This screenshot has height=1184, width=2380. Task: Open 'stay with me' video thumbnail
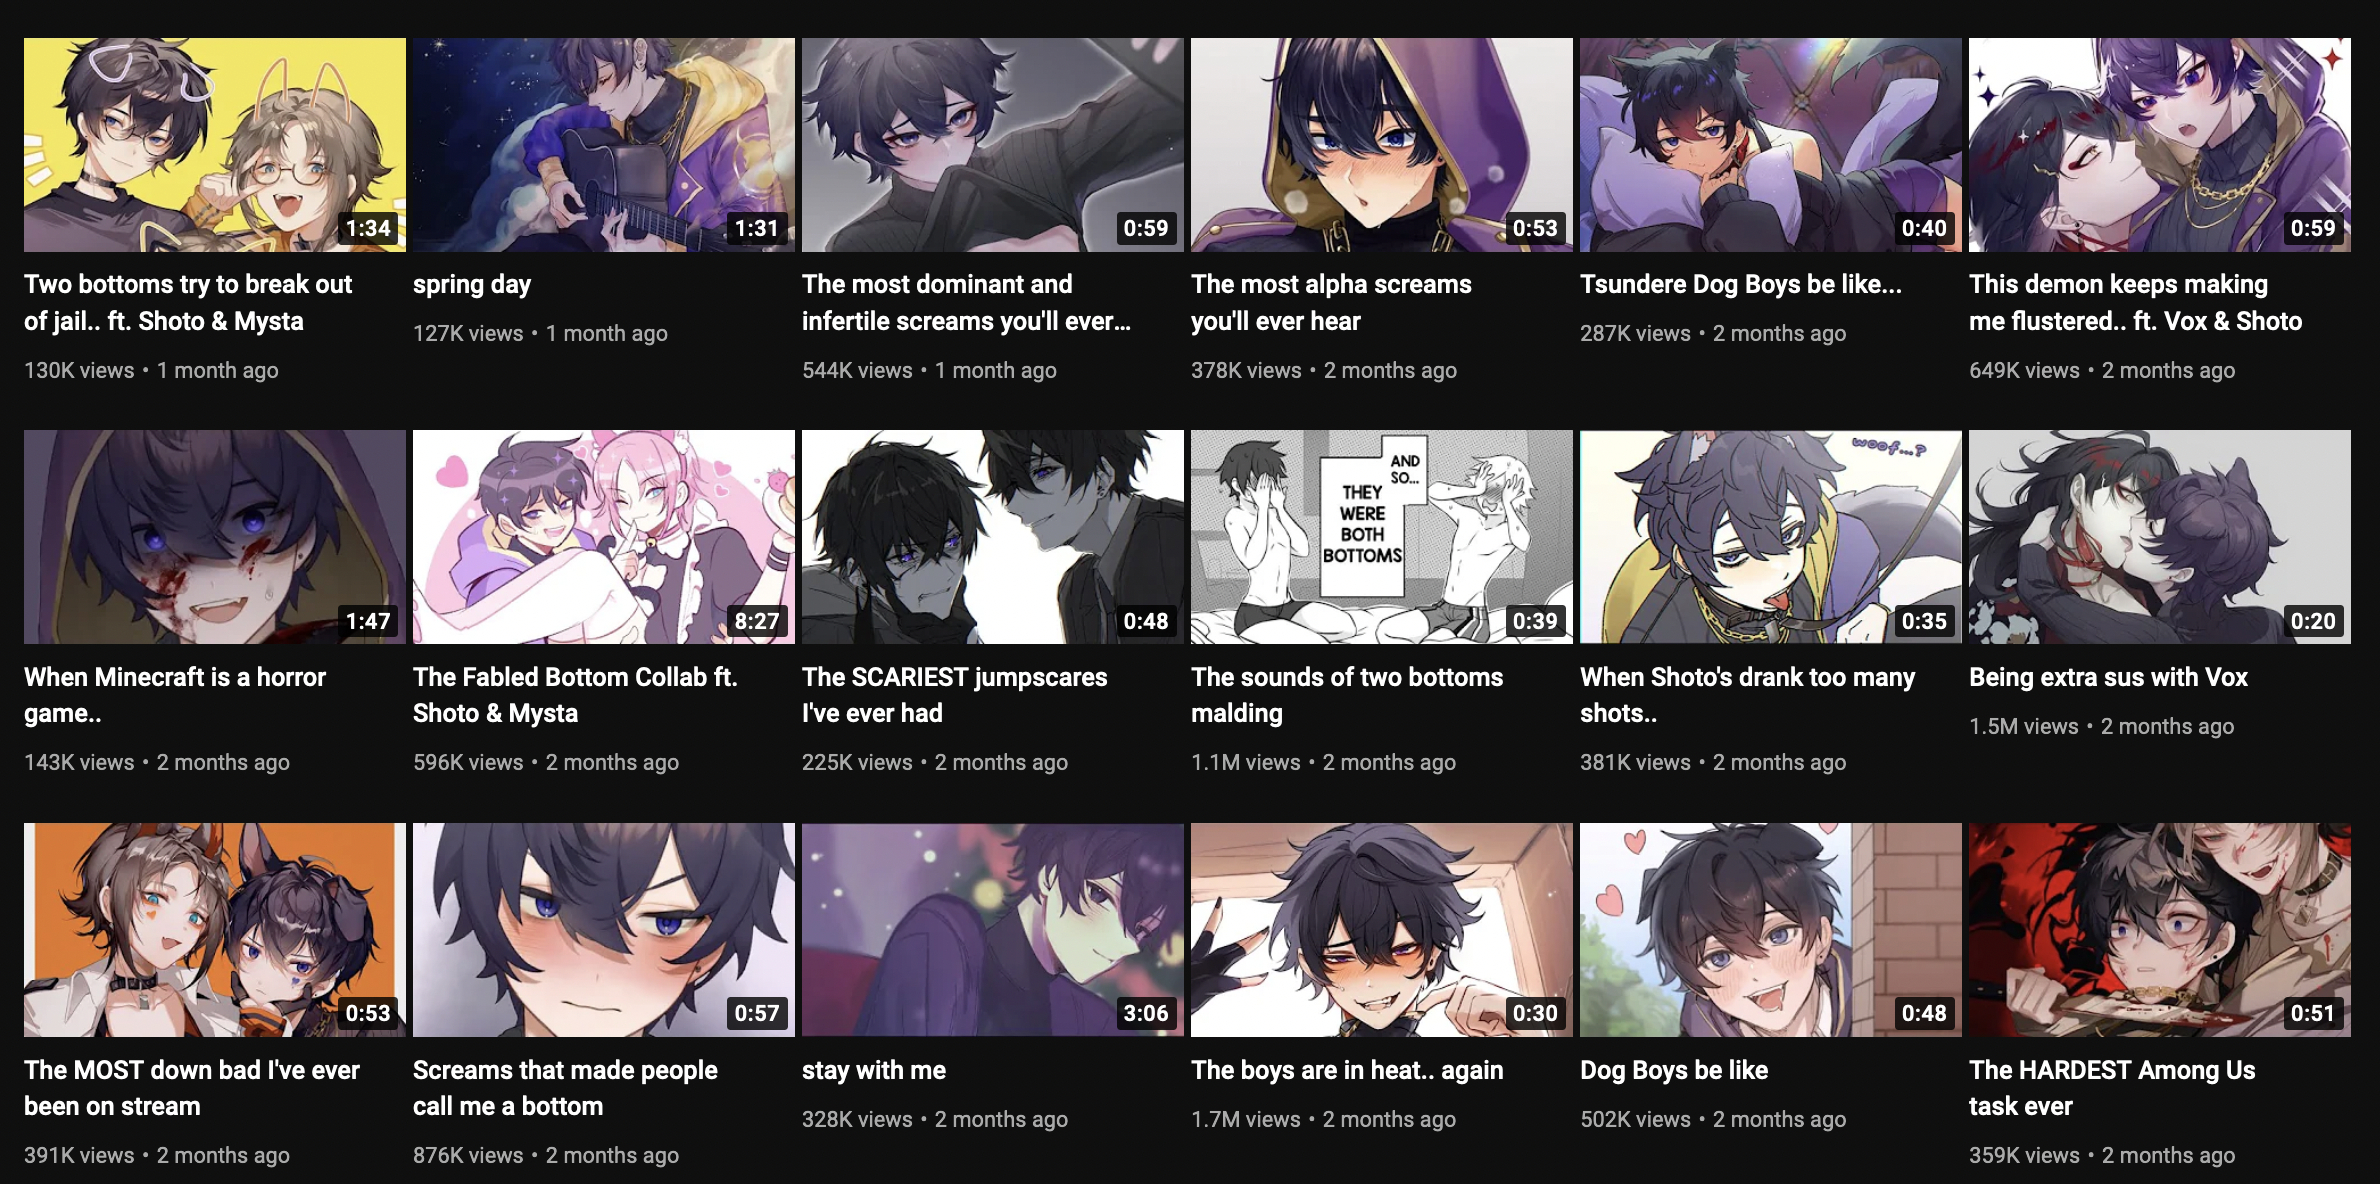(x=992, y=930)
